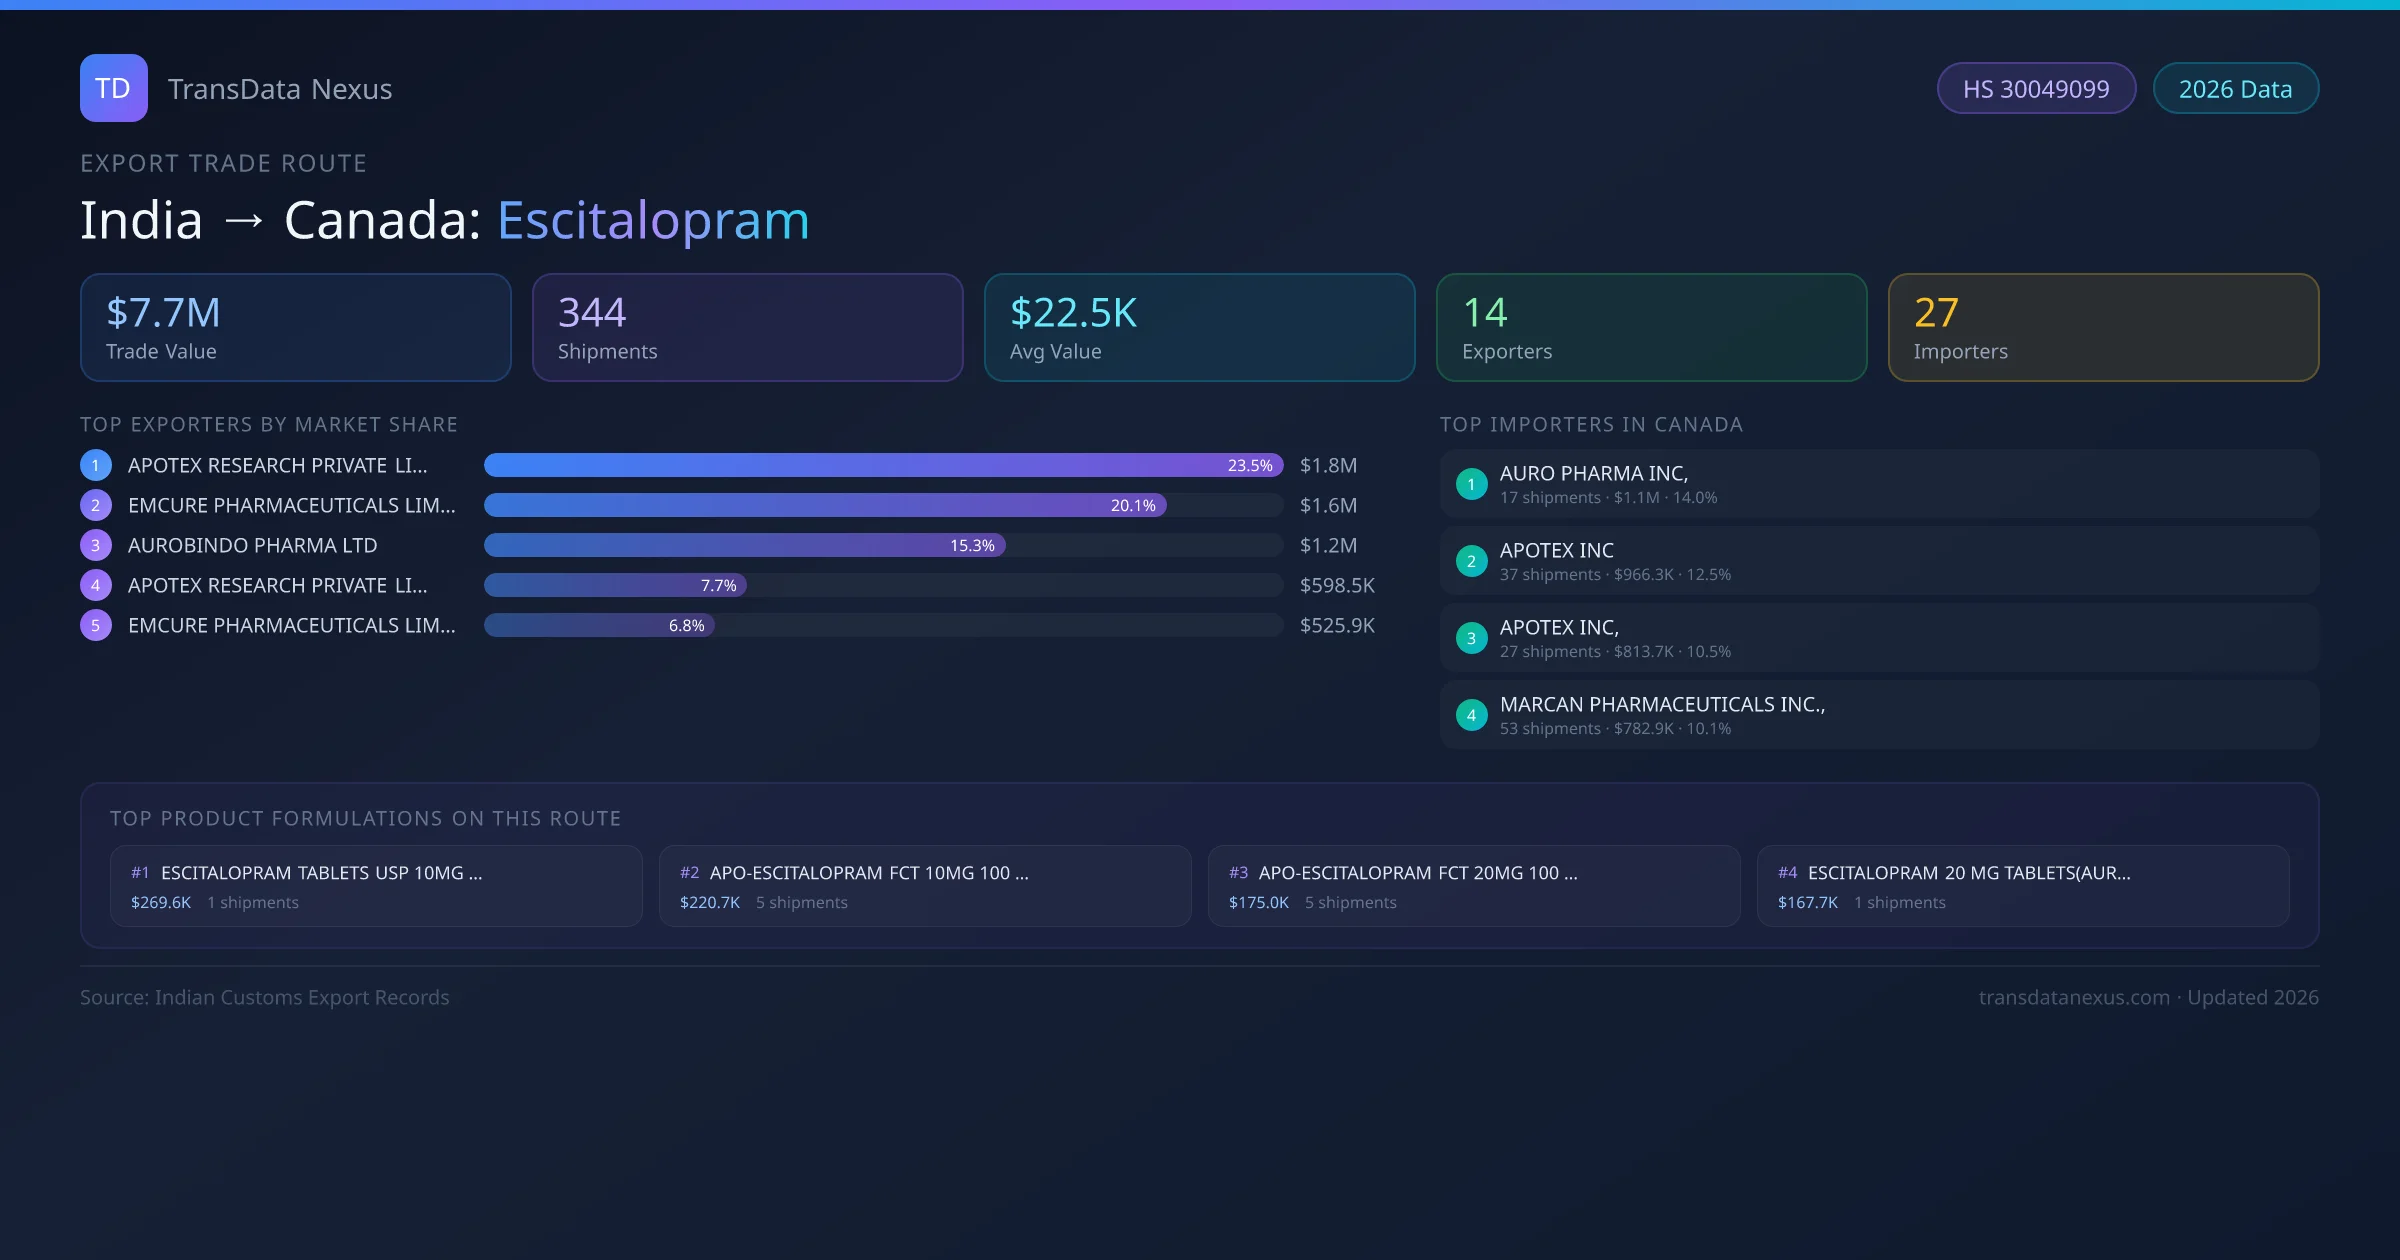Click green rank 2 badge for Apotex Inc

[1471, 561]
